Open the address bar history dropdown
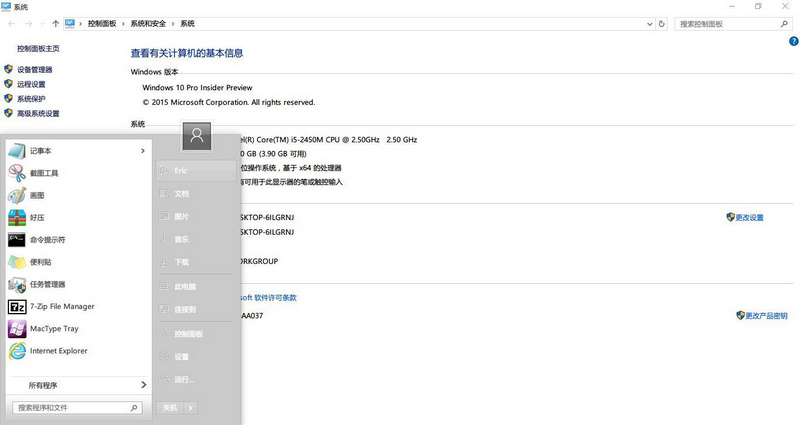The width and height of the screenshot is (800, 425). coord(649,23)
